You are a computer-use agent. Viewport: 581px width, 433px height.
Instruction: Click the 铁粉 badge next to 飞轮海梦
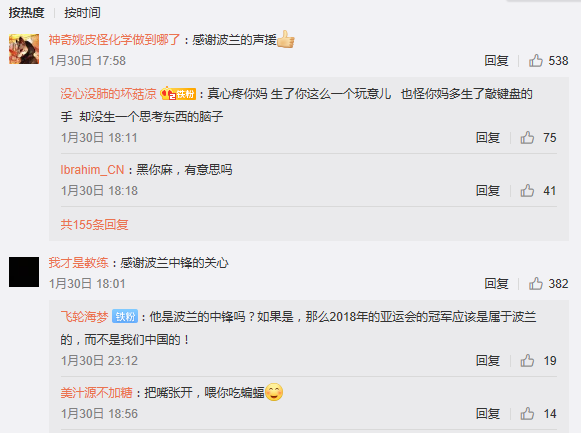pyautogui.click(x=125, y=317)
